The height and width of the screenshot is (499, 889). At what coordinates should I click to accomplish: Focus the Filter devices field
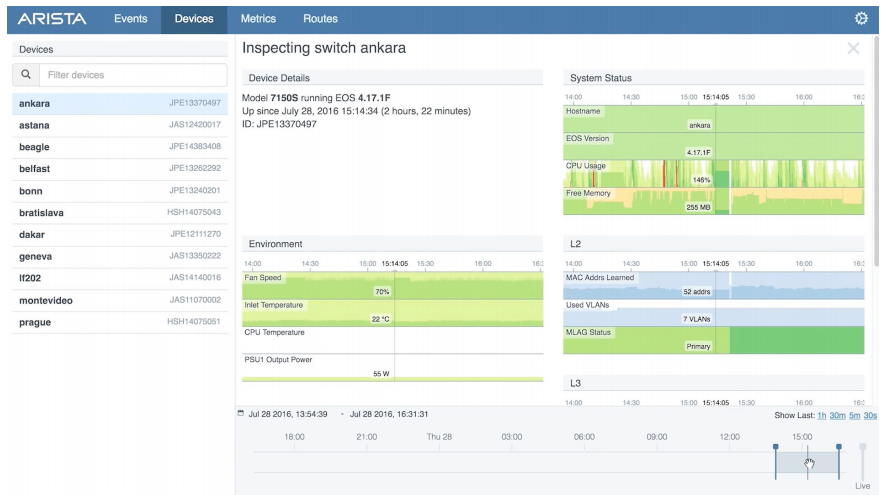(133, 74)
